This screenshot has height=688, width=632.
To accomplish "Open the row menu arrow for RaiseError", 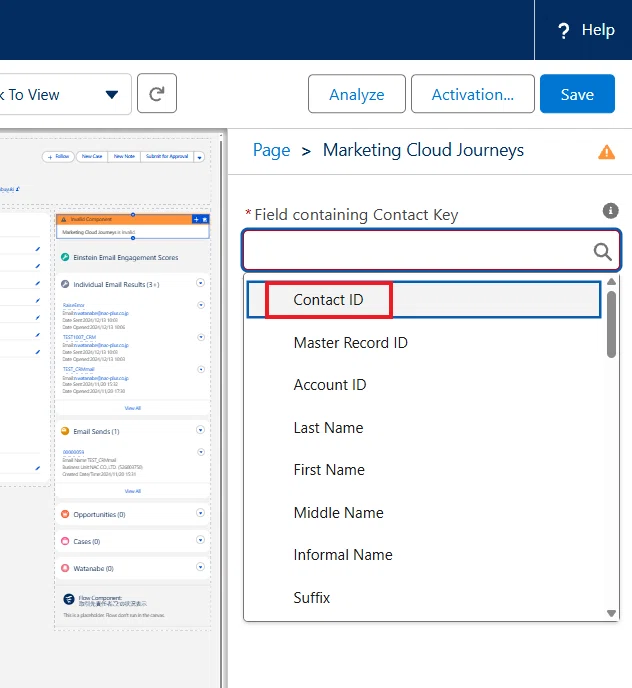I will click(201, 305).
